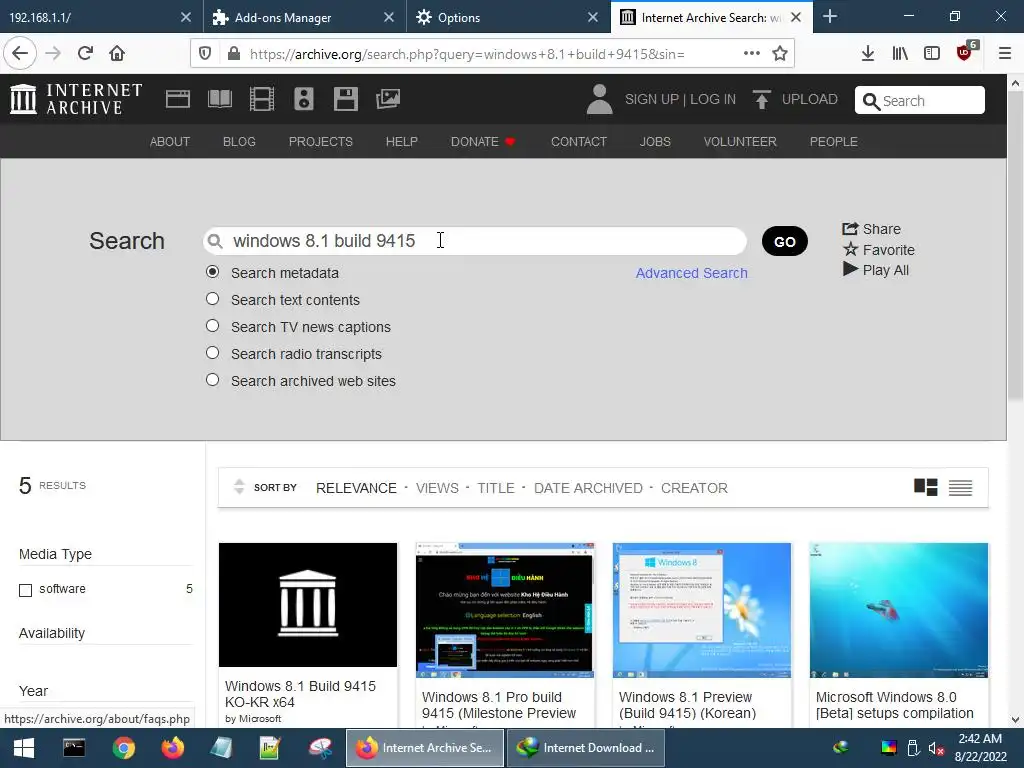Click the Favorite star link

click(x=878, y=250)
